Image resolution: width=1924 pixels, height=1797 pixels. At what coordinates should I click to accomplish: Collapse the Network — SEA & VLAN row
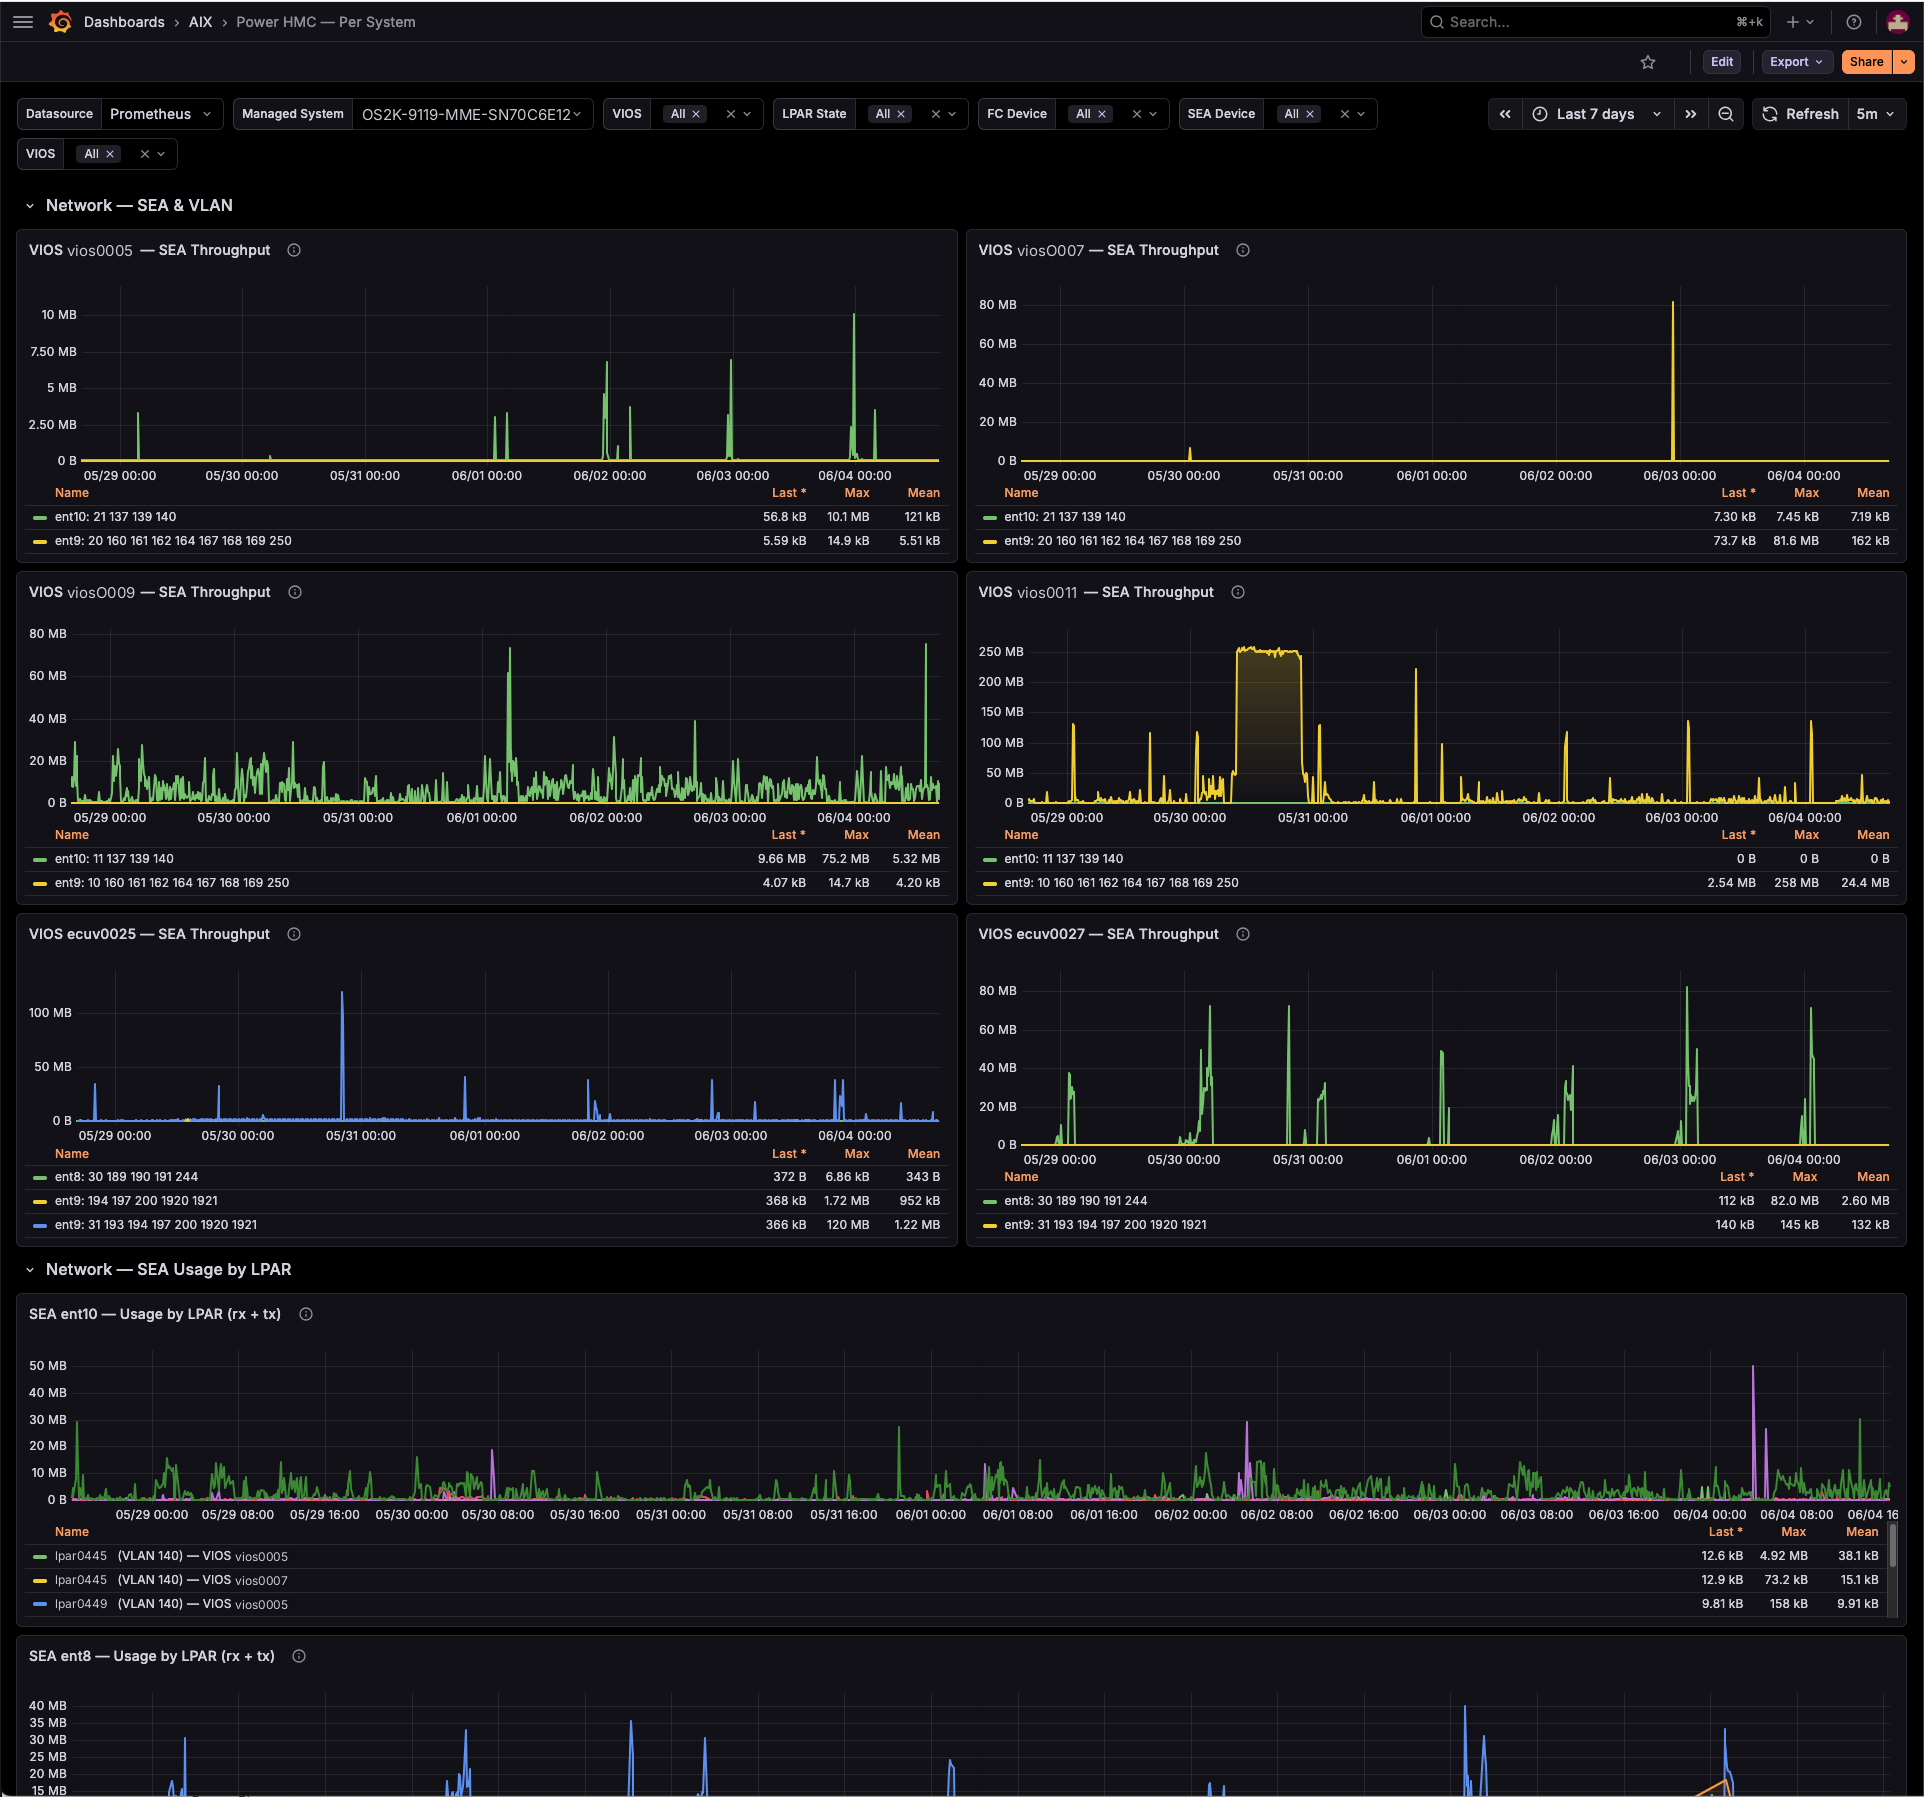(30, 206)
